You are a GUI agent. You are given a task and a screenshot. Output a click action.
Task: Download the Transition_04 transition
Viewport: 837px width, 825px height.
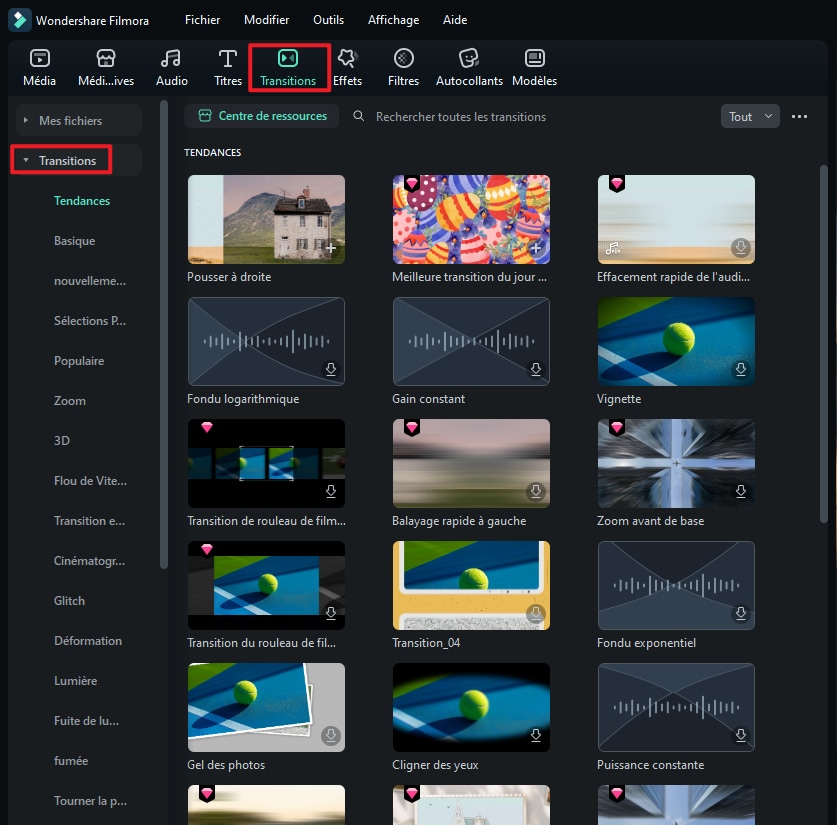[536, 613]
